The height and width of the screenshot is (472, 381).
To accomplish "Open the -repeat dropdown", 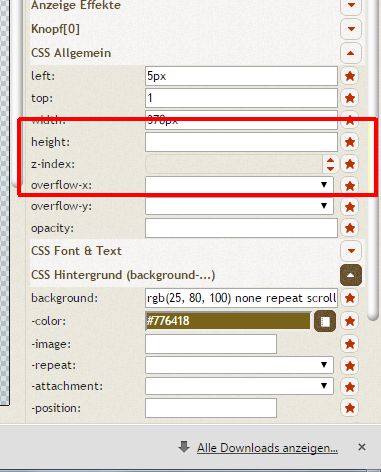I will [239, 365].
